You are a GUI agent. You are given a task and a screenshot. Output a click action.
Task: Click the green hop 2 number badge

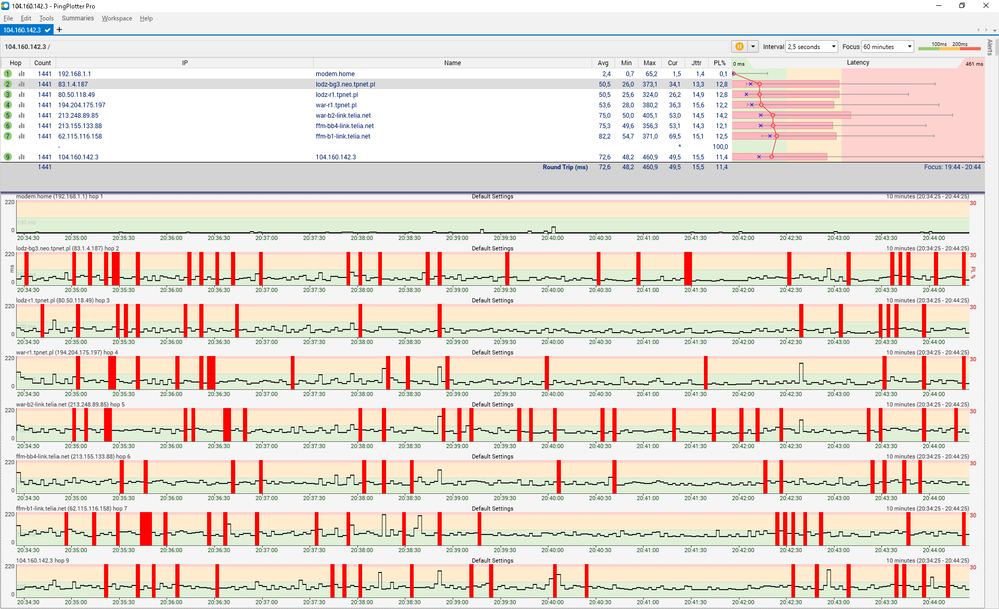point(7,84)
